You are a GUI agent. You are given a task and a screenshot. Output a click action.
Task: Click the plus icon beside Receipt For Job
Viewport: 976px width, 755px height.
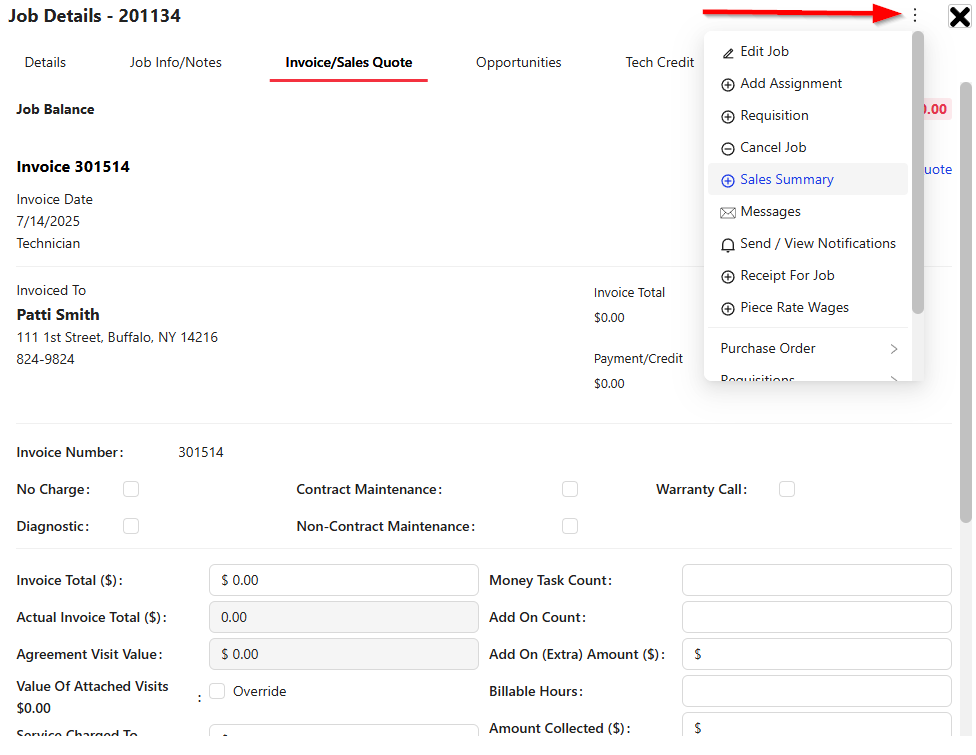click(x=728, y=277)
